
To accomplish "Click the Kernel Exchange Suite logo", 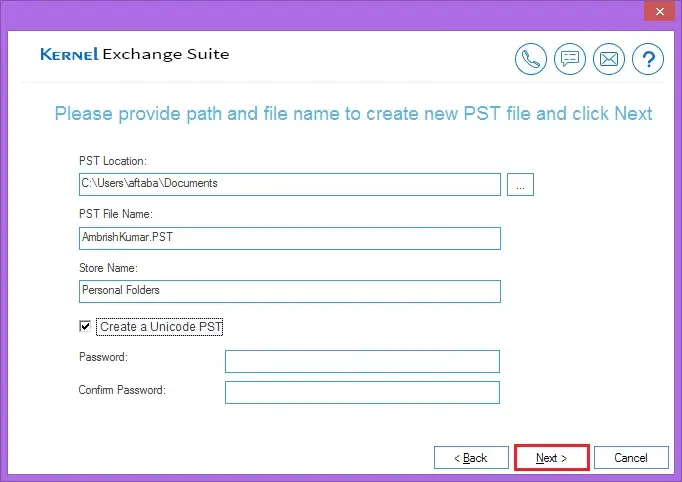I will (134, 54).
